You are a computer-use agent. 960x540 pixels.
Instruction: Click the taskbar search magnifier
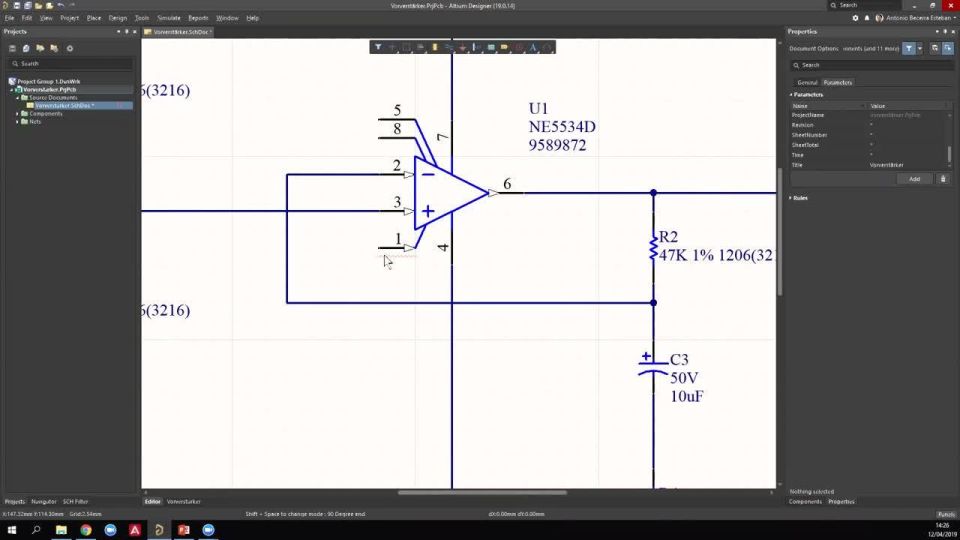click(36, 530)
